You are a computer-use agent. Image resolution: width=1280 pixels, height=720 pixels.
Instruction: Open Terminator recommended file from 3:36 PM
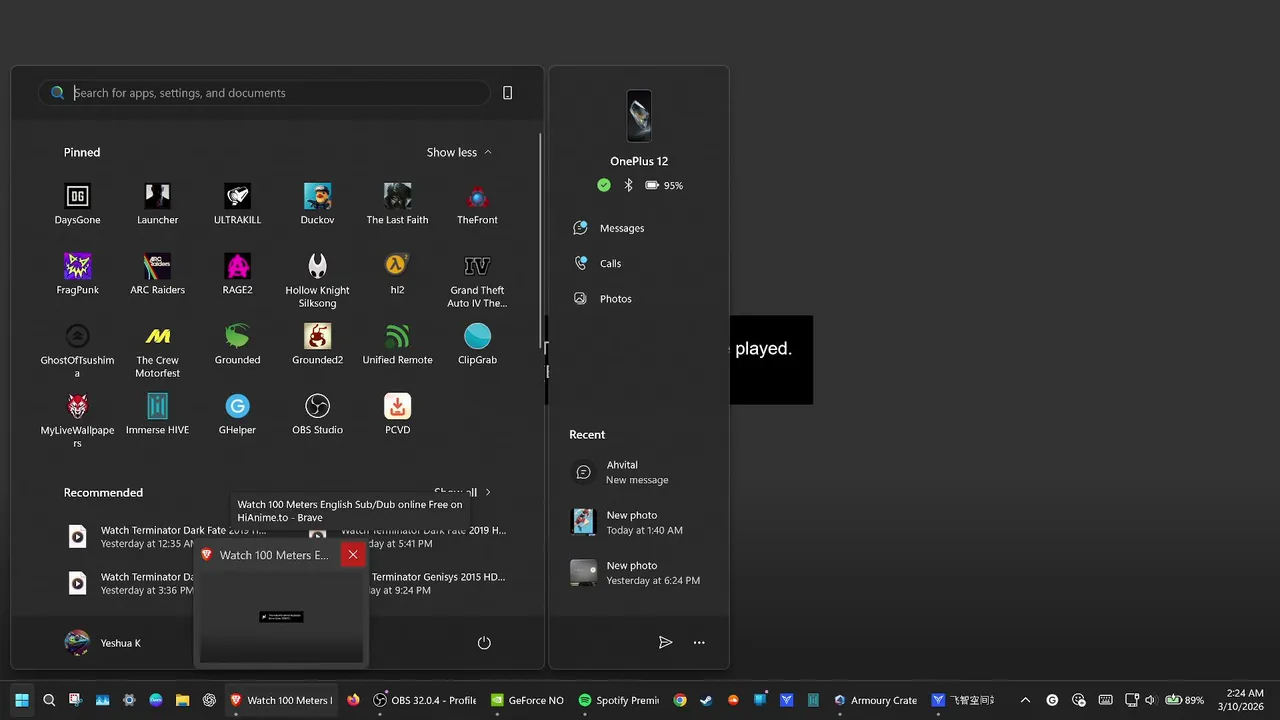(130, 583)
